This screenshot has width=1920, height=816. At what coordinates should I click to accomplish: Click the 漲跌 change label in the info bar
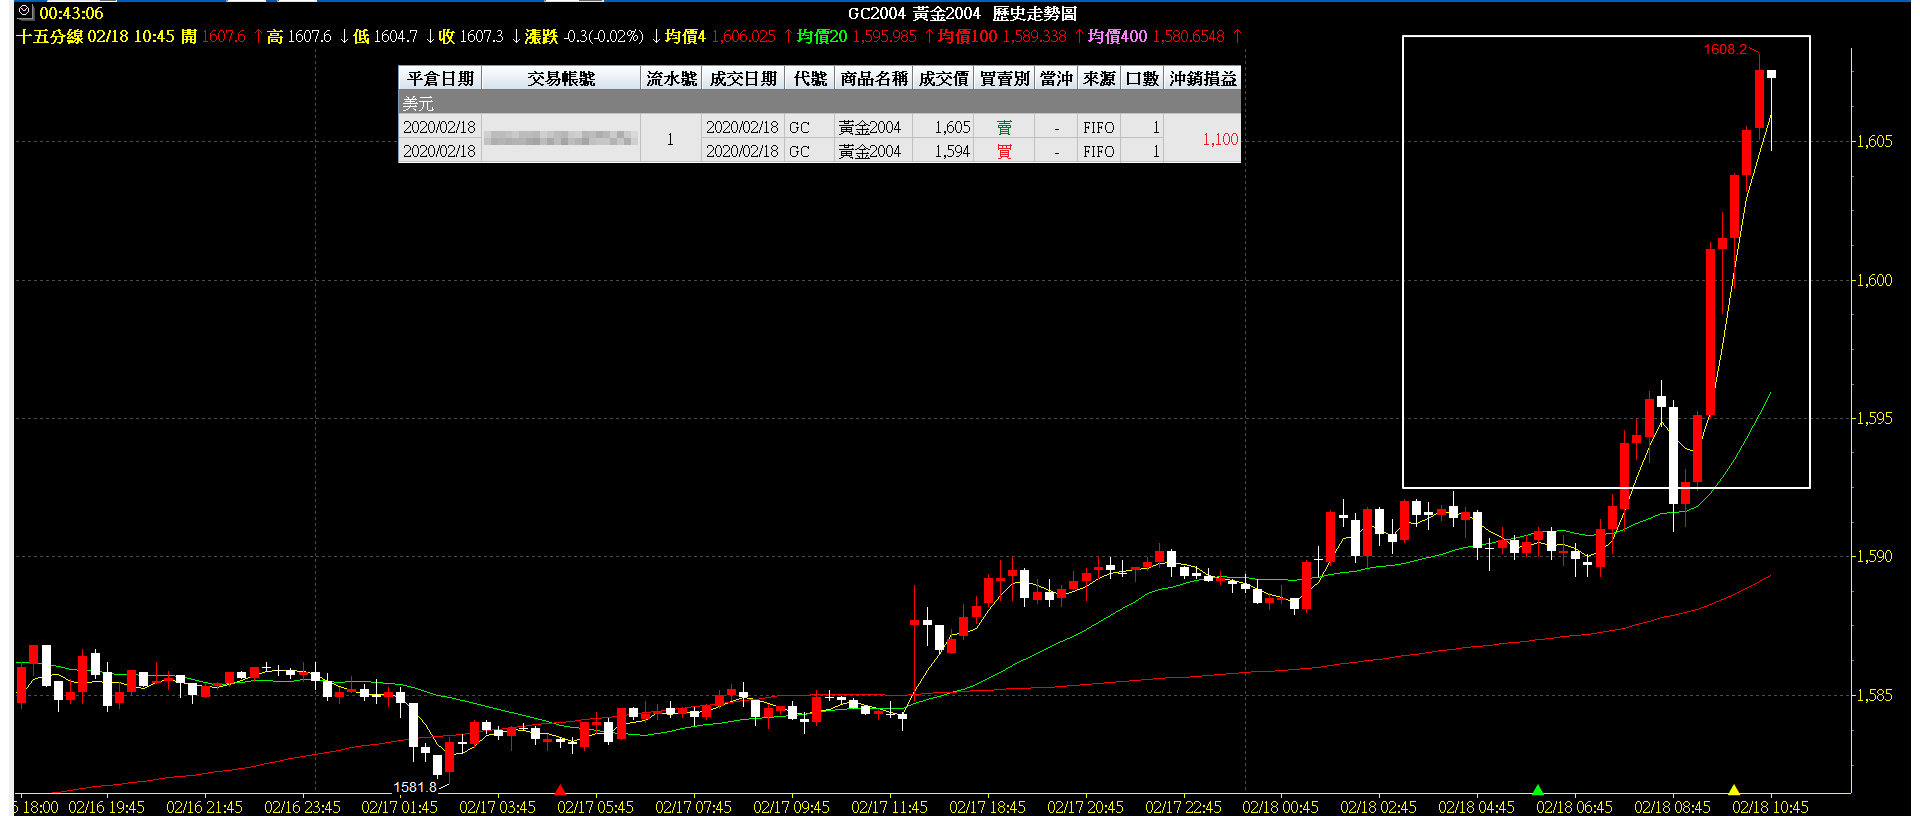click(541, 36)
